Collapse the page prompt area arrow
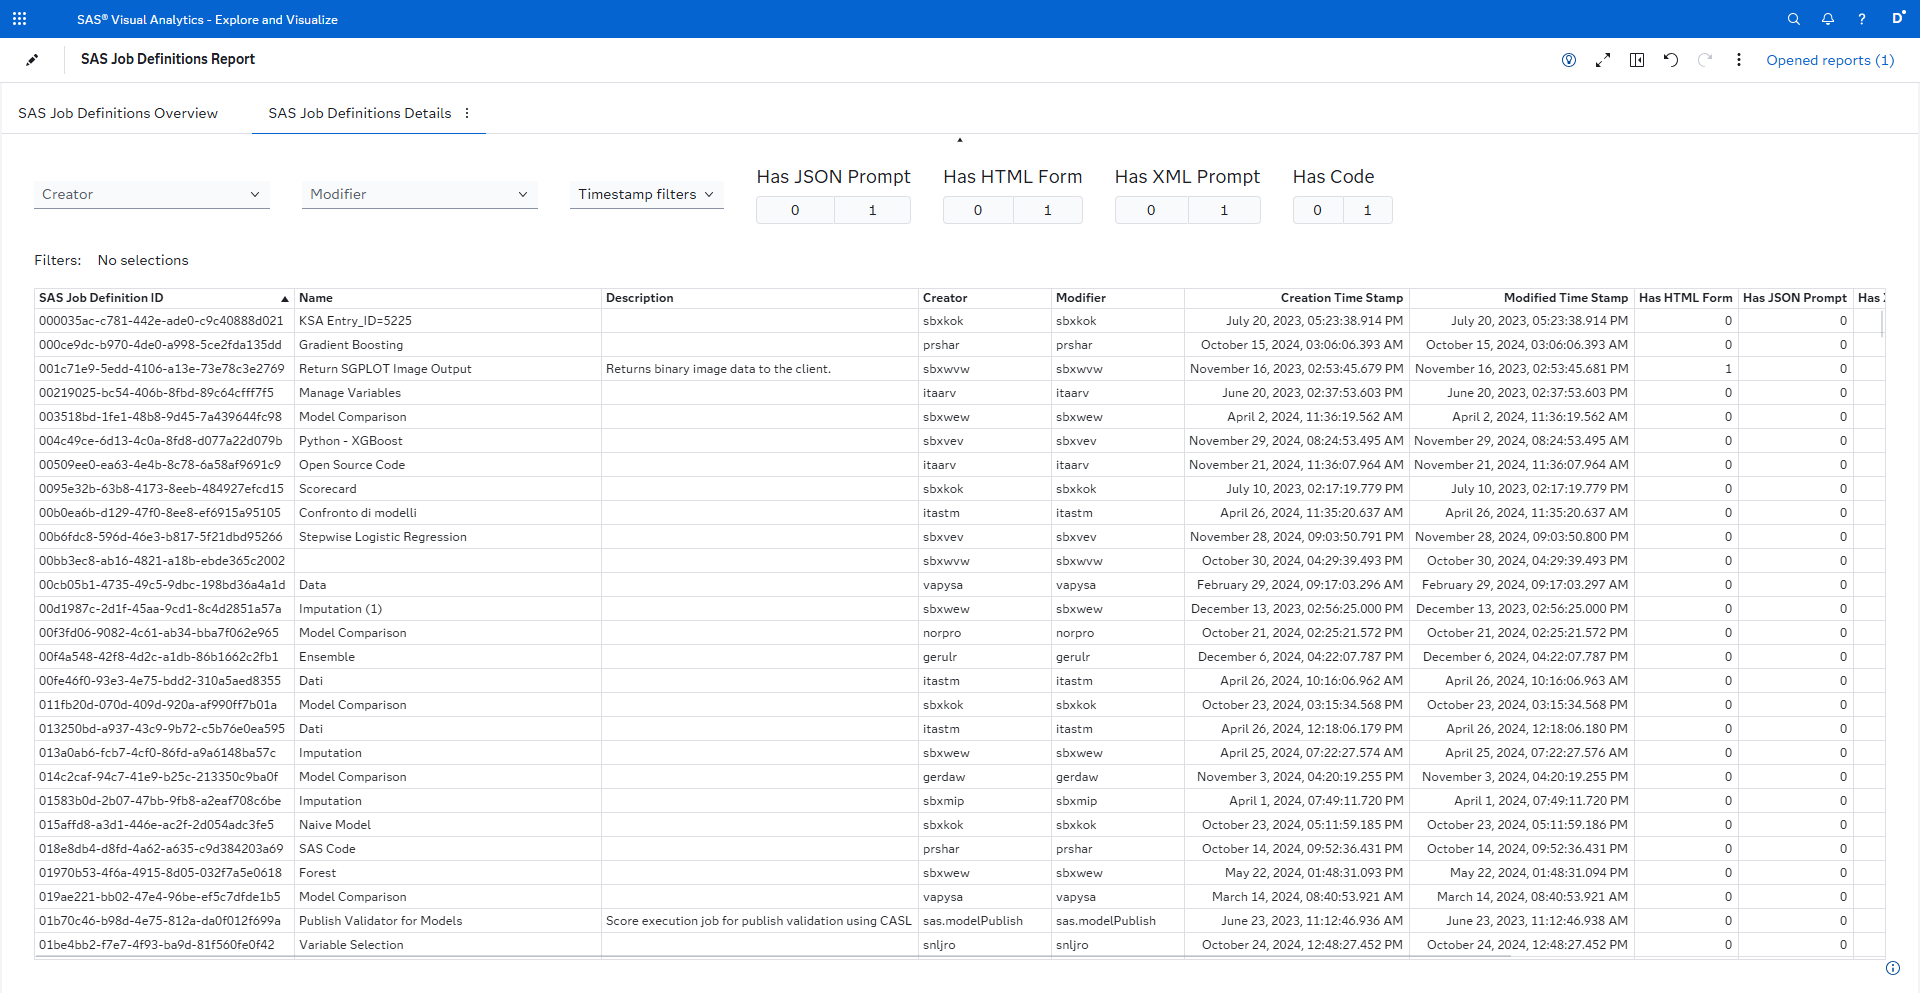 click(960, 140)
